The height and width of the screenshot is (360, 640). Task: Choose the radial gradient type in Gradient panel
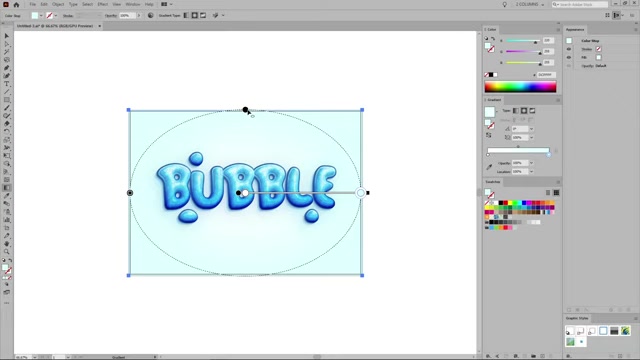click(524, 111)
